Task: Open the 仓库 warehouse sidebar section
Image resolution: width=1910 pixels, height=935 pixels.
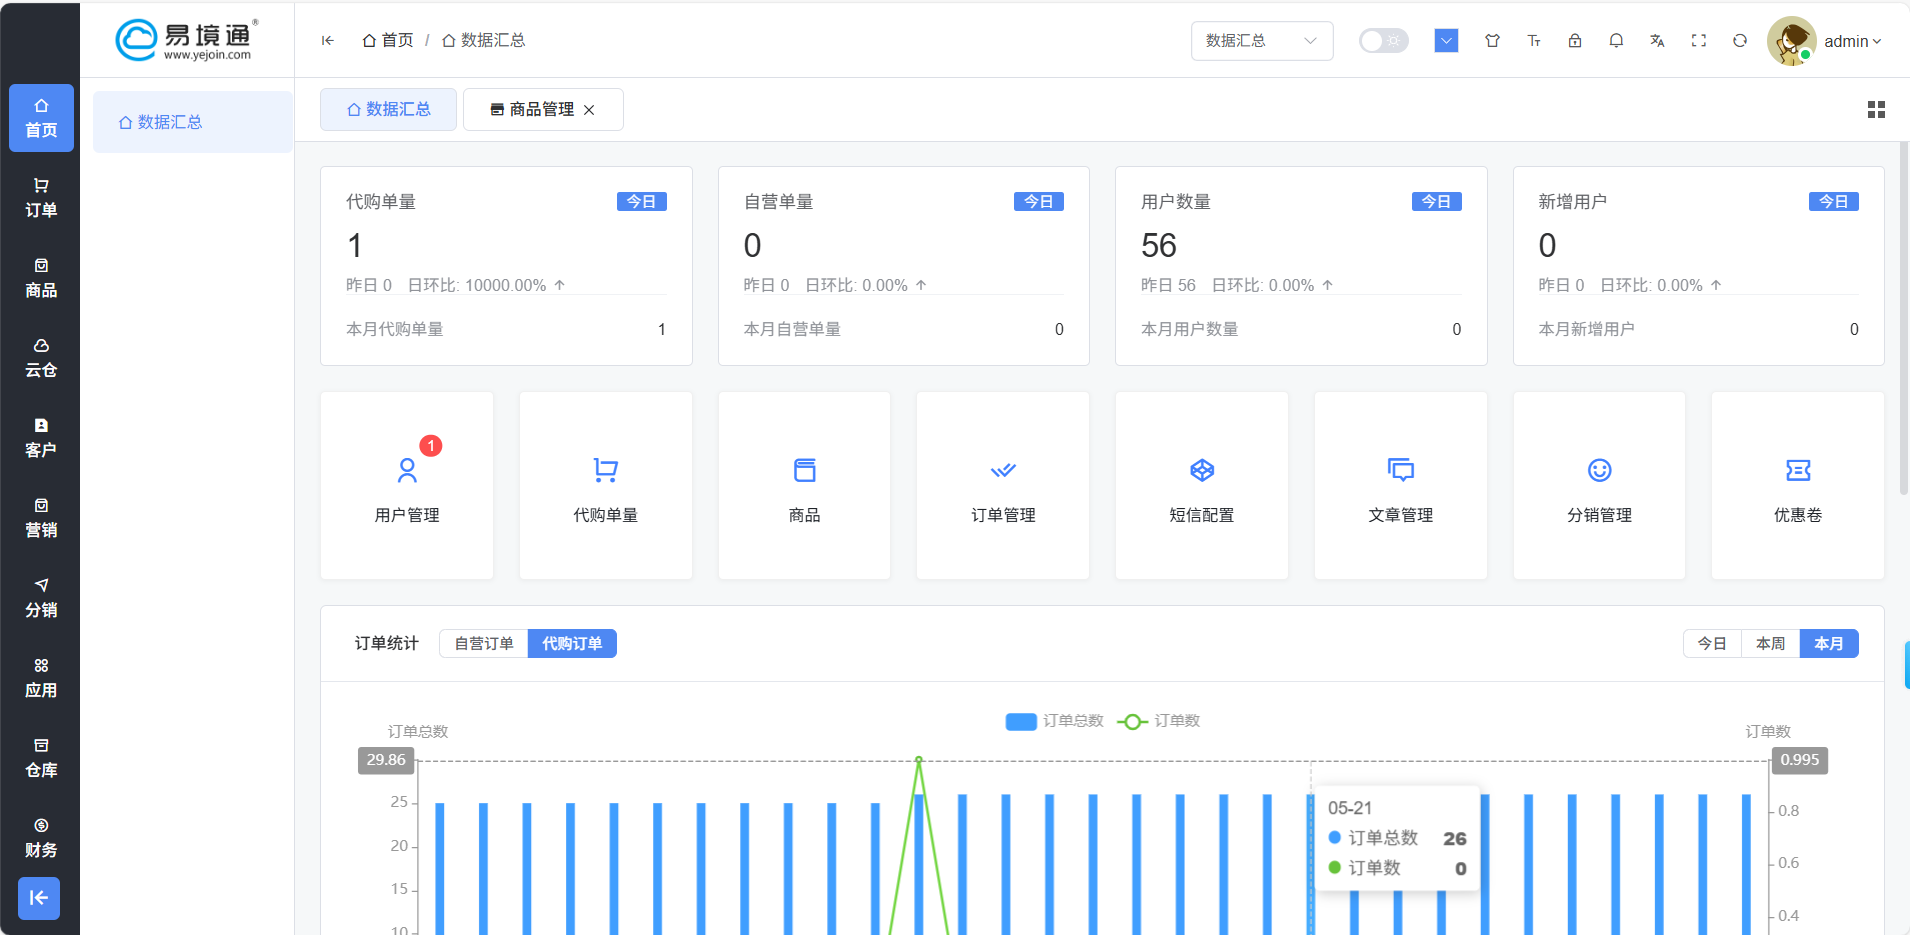Action: (41, 758)
